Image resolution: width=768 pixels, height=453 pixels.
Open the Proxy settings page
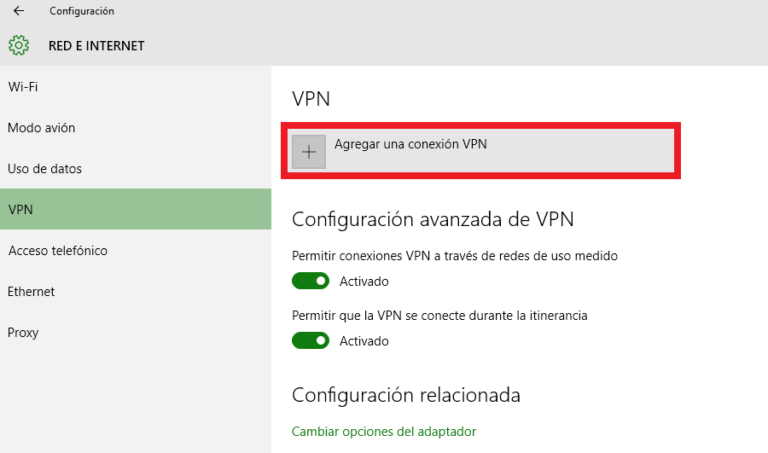click(x=24, y=333)
